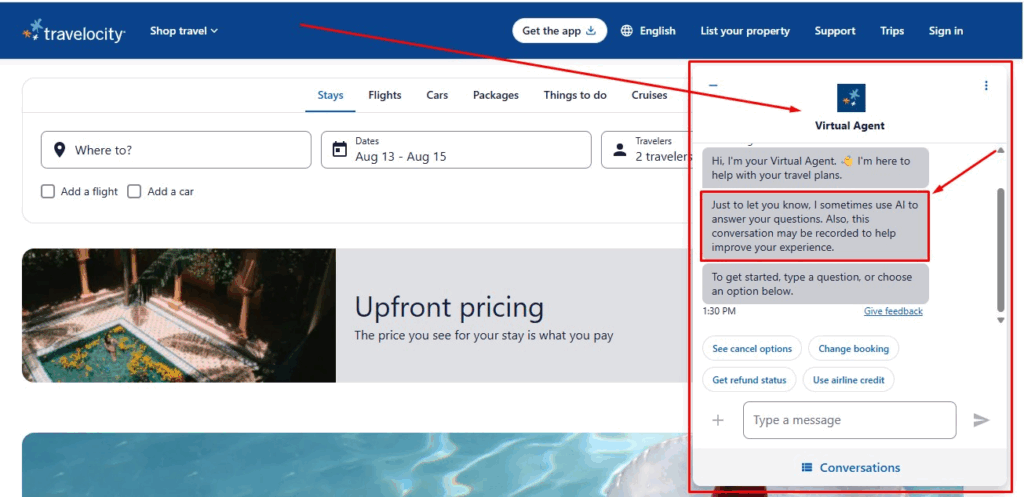Select the Stays tab
The height and width of the screenshot is (497, 1024).
[x=330, y=95]
